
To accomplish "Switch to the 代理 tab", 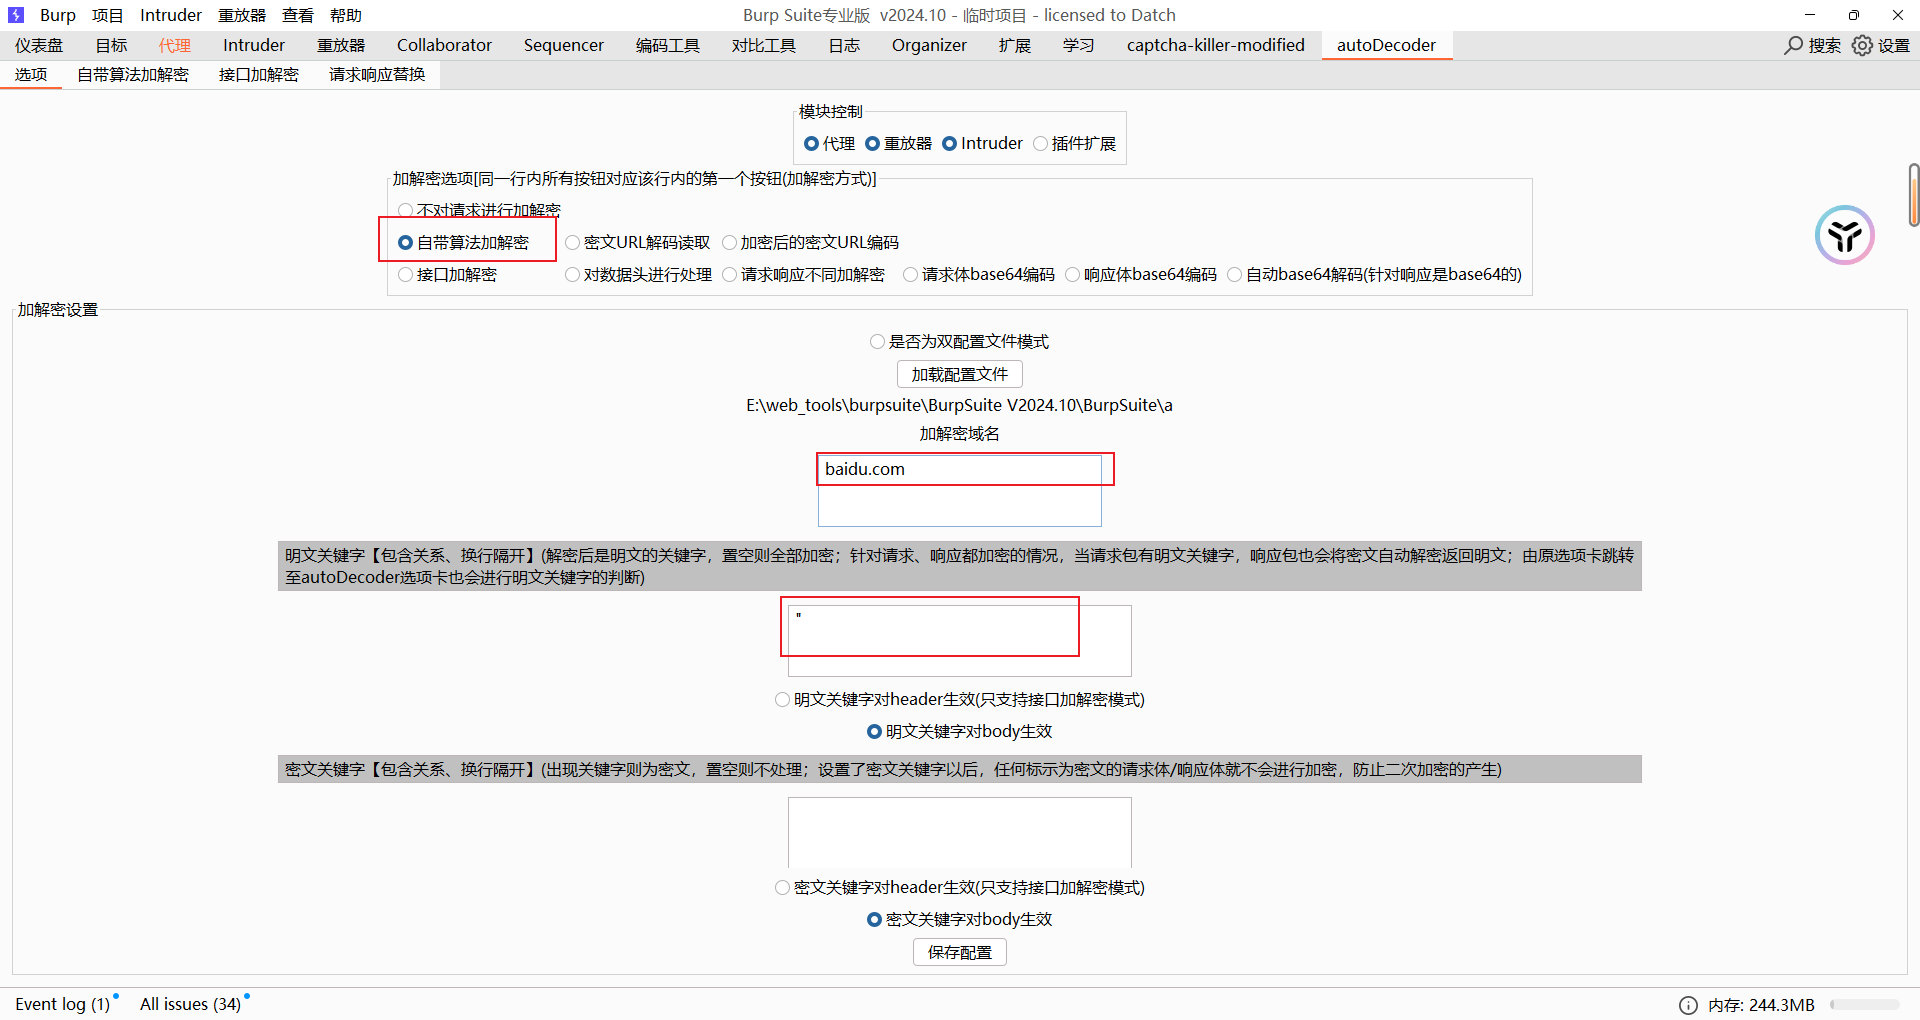I will click(x=175, y=45).
